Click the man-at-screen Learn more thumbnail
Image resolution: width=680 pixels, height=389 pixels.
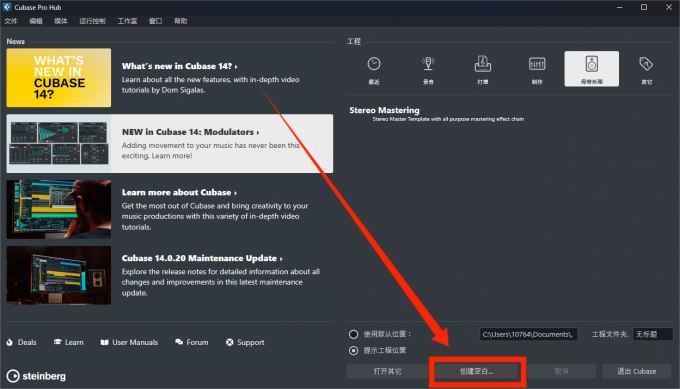click(x=59, y=209)
